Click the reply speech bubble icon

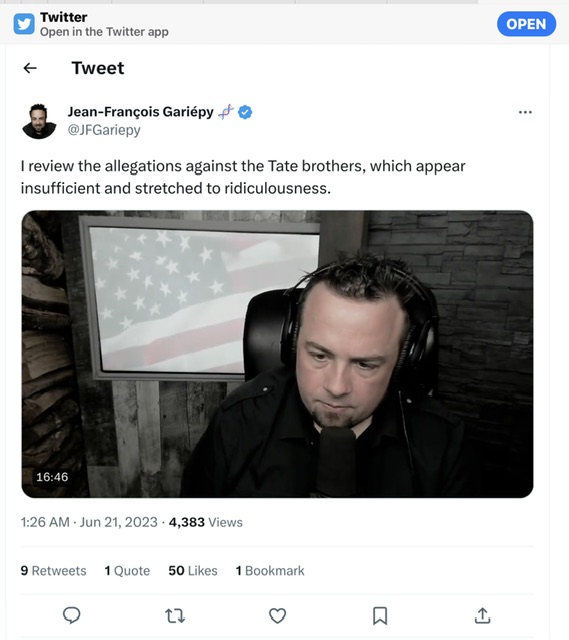pos(71,616)
